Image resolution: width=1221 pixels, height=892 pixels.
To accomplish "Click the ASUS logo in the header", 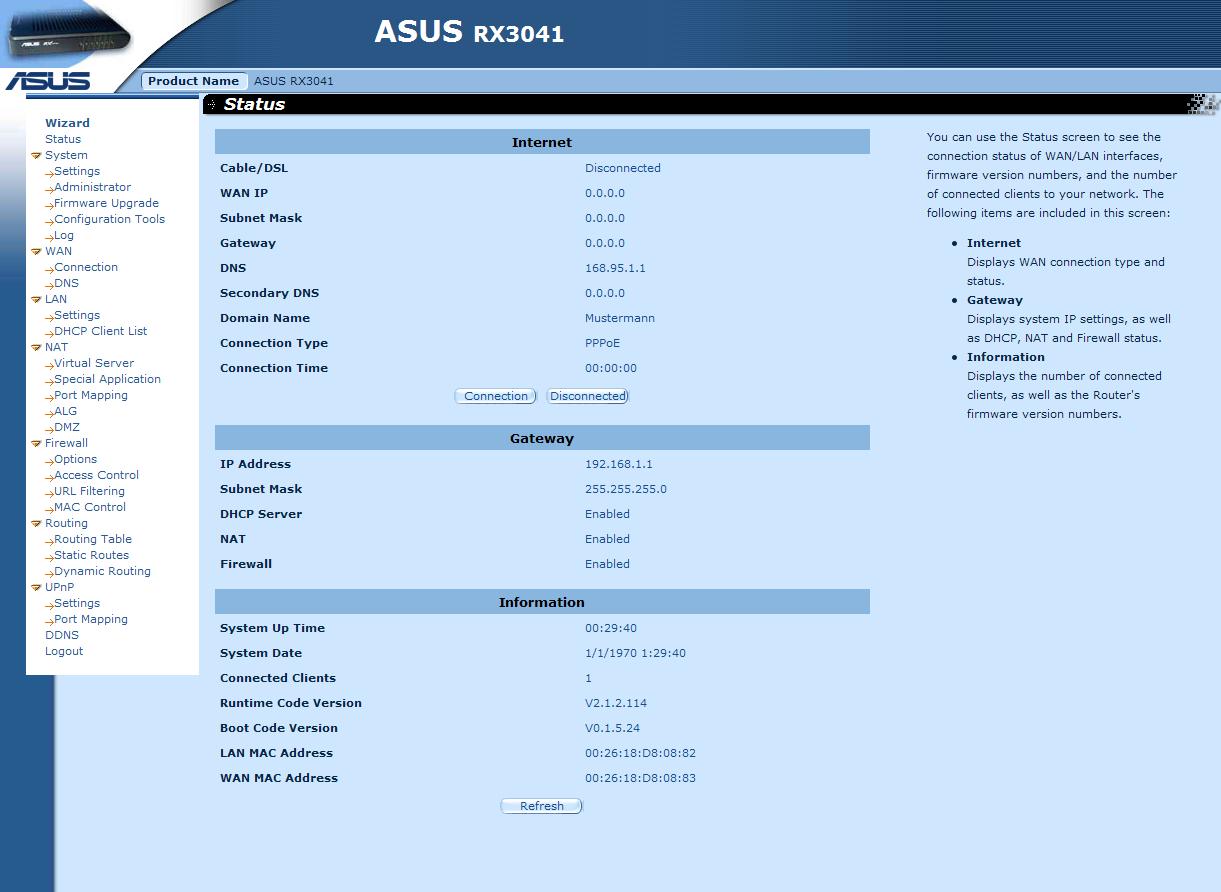I will point(48,81).
